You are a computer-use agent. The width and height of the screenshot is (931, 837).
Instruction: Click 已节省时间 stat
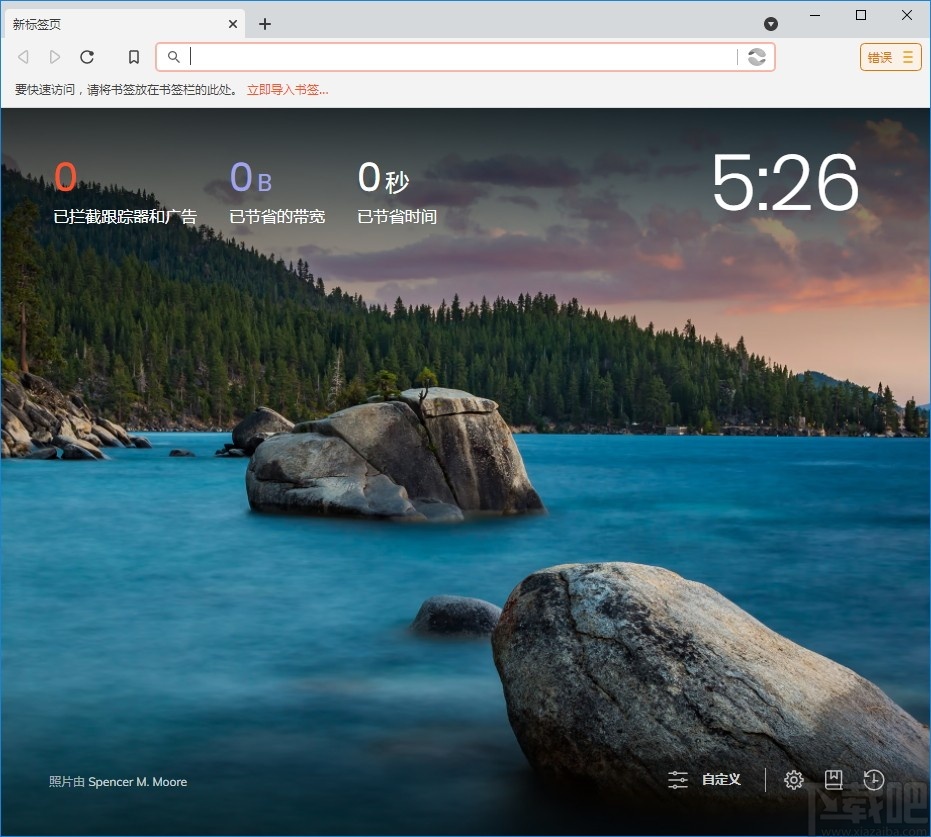(x=397, y=192)
